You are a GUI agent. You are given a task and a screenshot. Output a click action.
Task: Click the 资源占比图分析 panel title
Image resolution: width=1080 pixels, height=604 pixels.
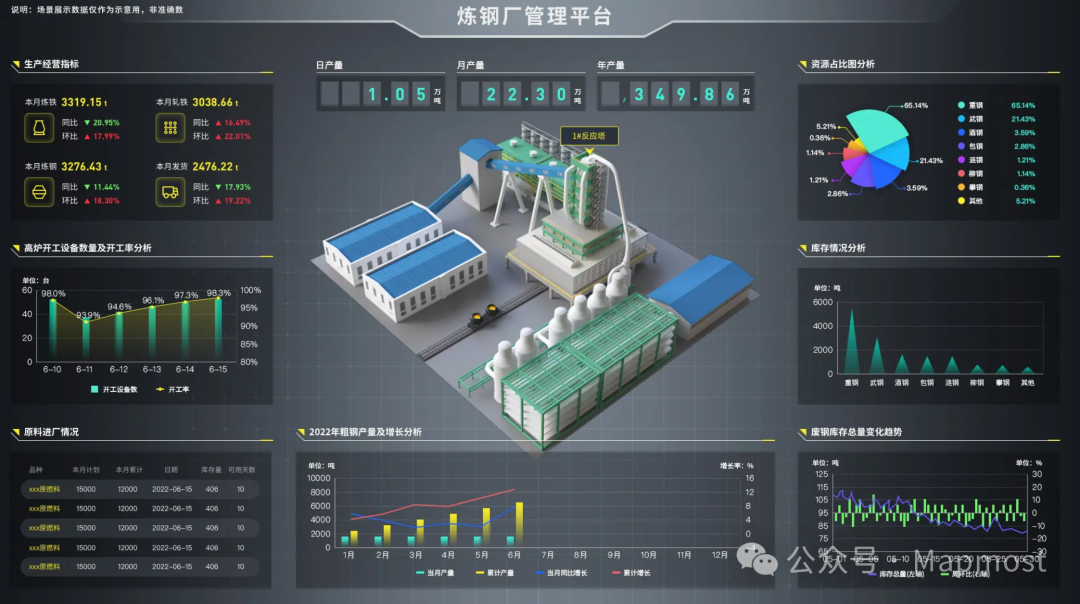tap(842, 64)
